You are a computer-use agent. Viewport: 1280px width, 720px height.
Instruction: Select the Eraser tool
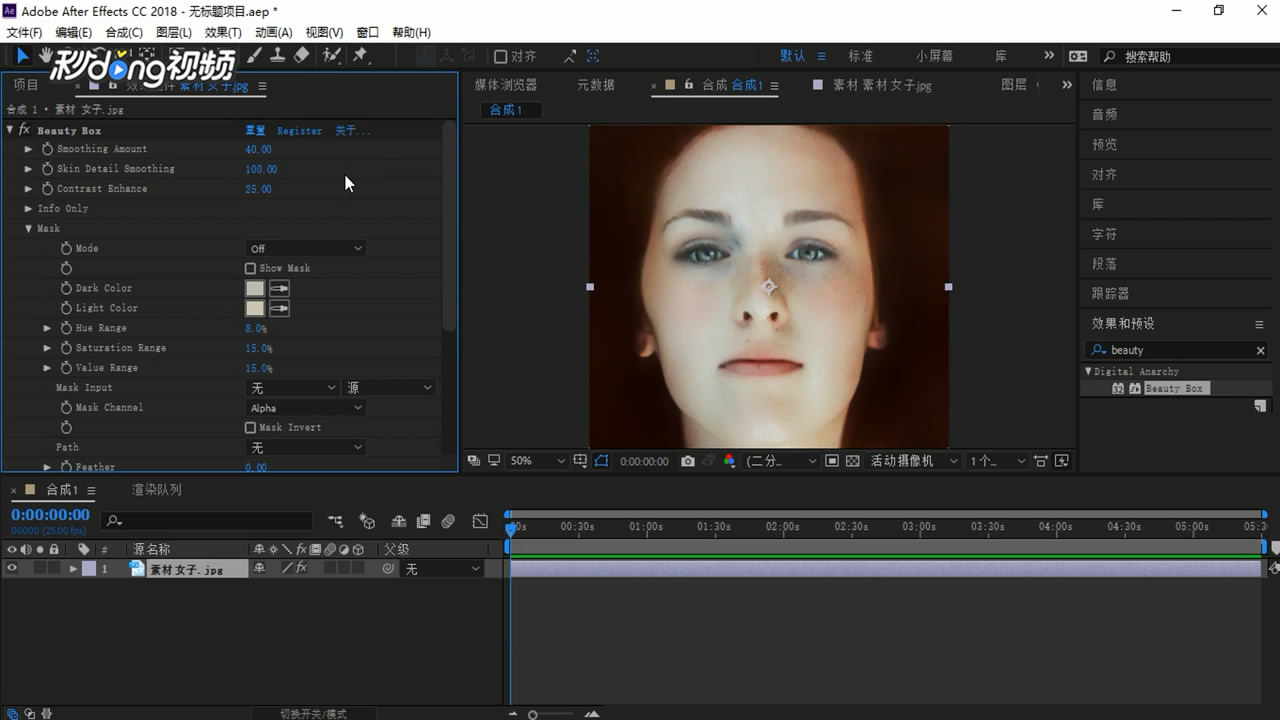[x=301, y=56]
